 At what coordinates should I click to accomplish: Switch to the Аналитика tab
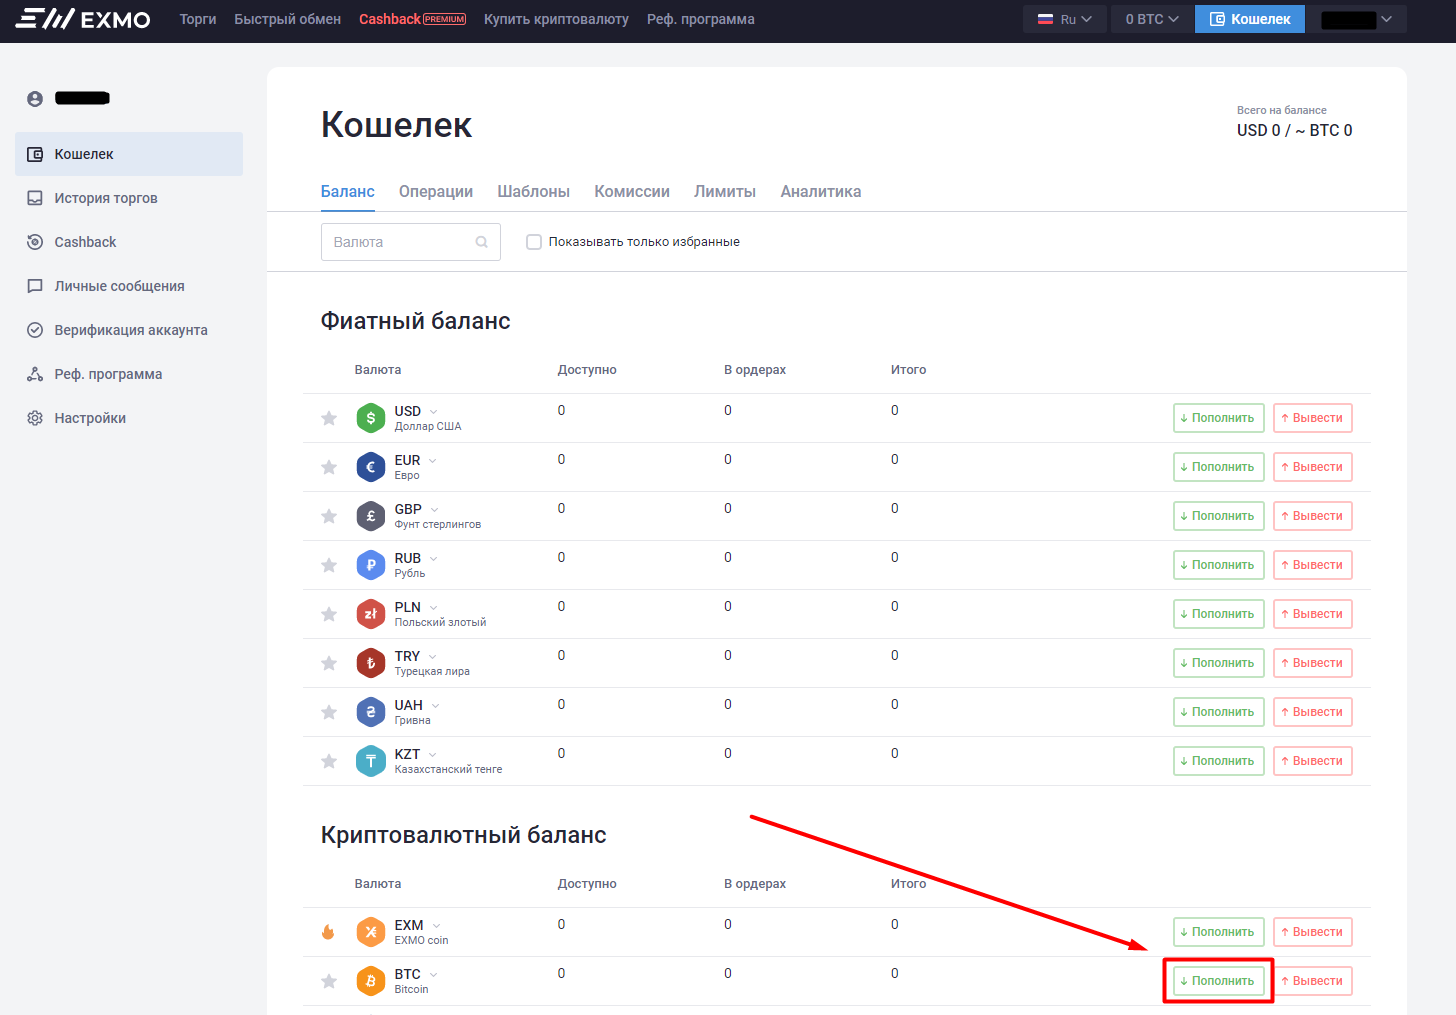click(x=821, y=191)
